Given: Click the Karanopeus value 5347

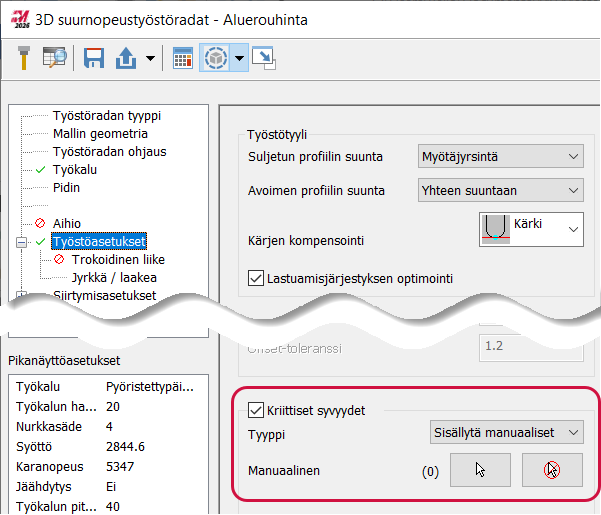Looking at the screenshot, I should click(x=120, y=466).
